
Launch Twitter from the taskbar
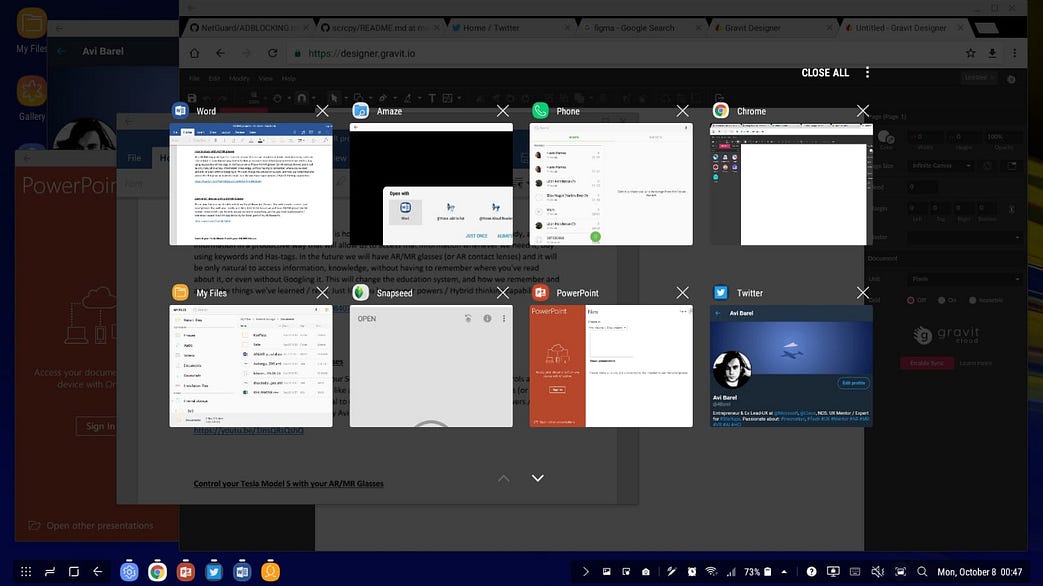[213, 572]
